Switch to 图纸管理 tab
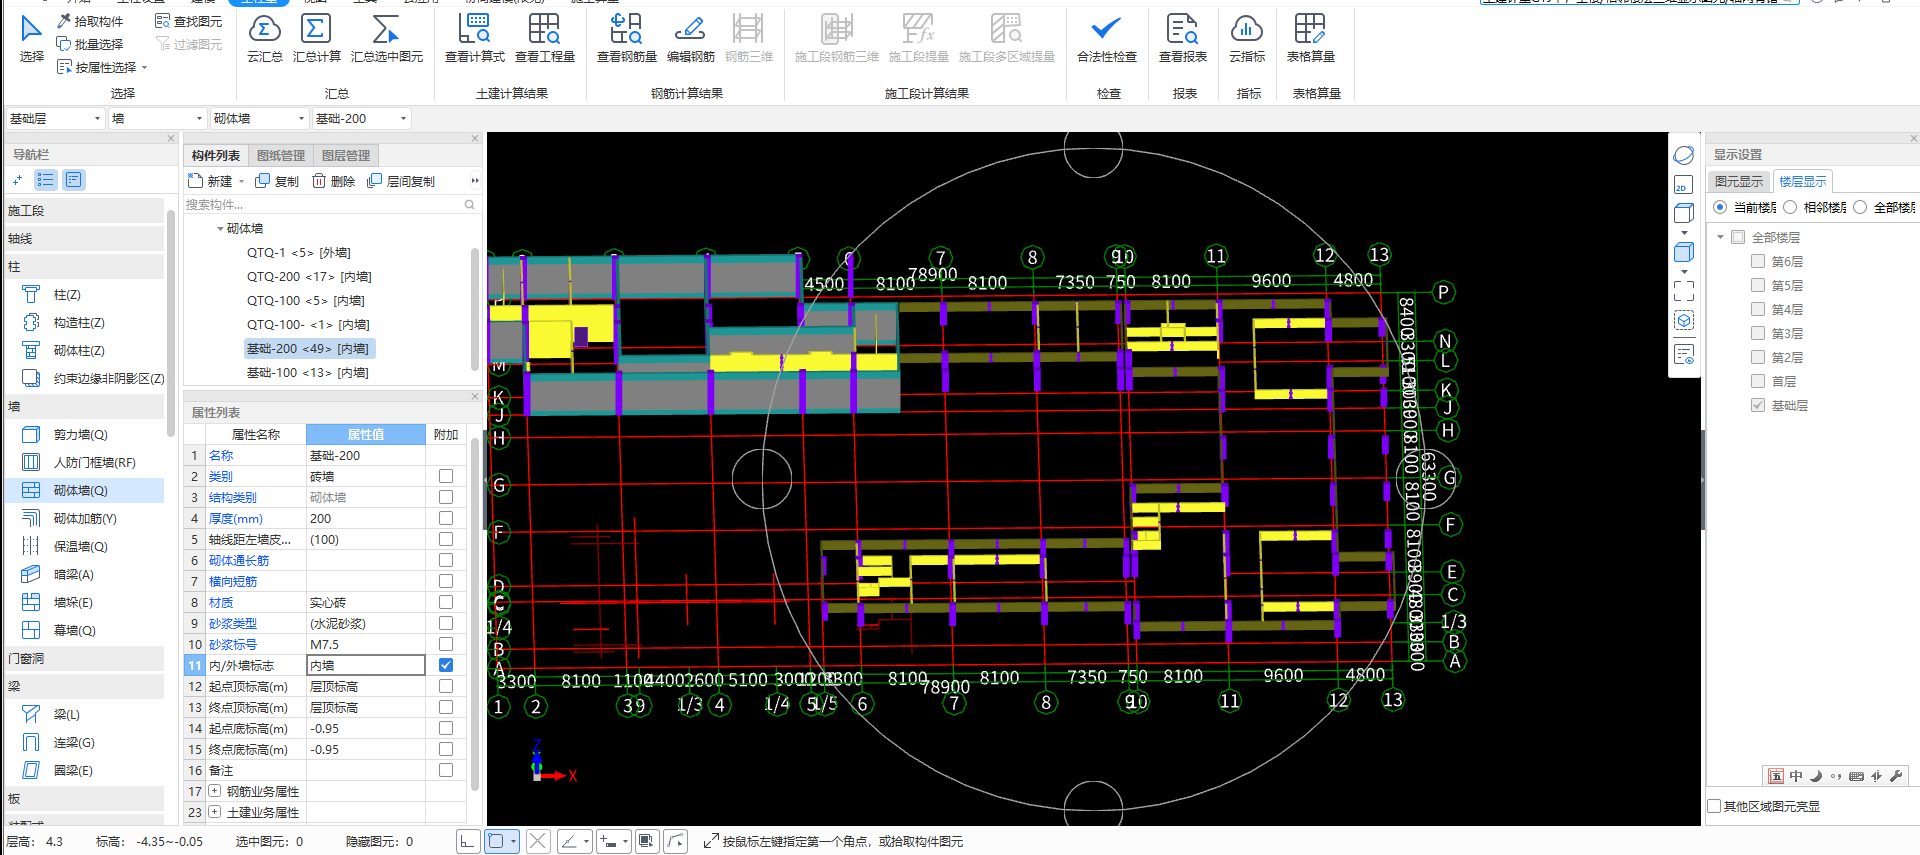The width and height of the screenshot is (1920, 855). [x=281, y=155]
